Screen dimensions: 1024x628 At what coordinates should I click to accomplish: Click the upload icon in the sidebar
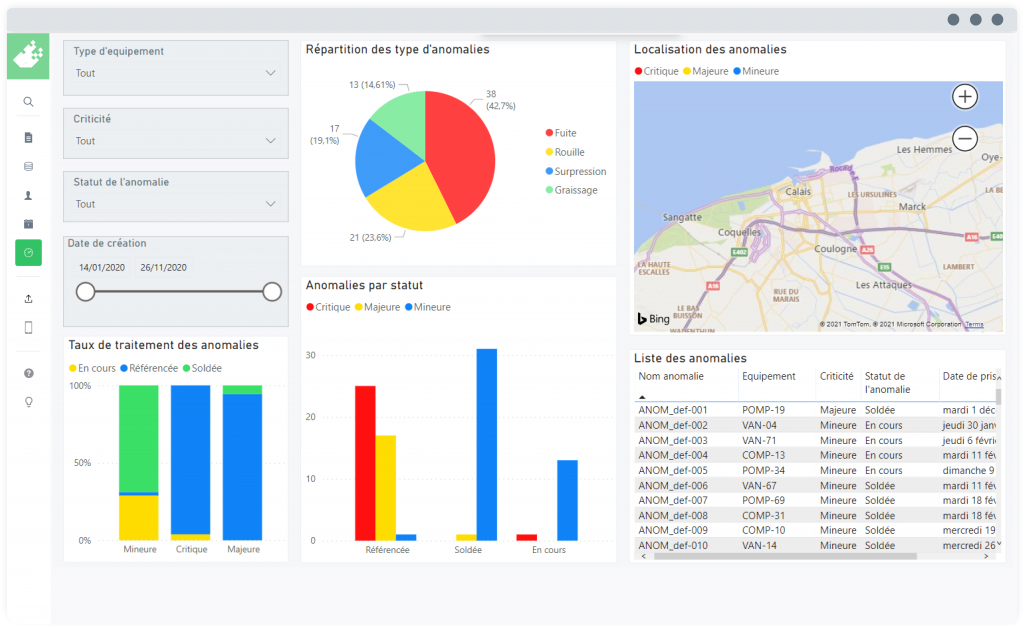click(x=28, y=298)
